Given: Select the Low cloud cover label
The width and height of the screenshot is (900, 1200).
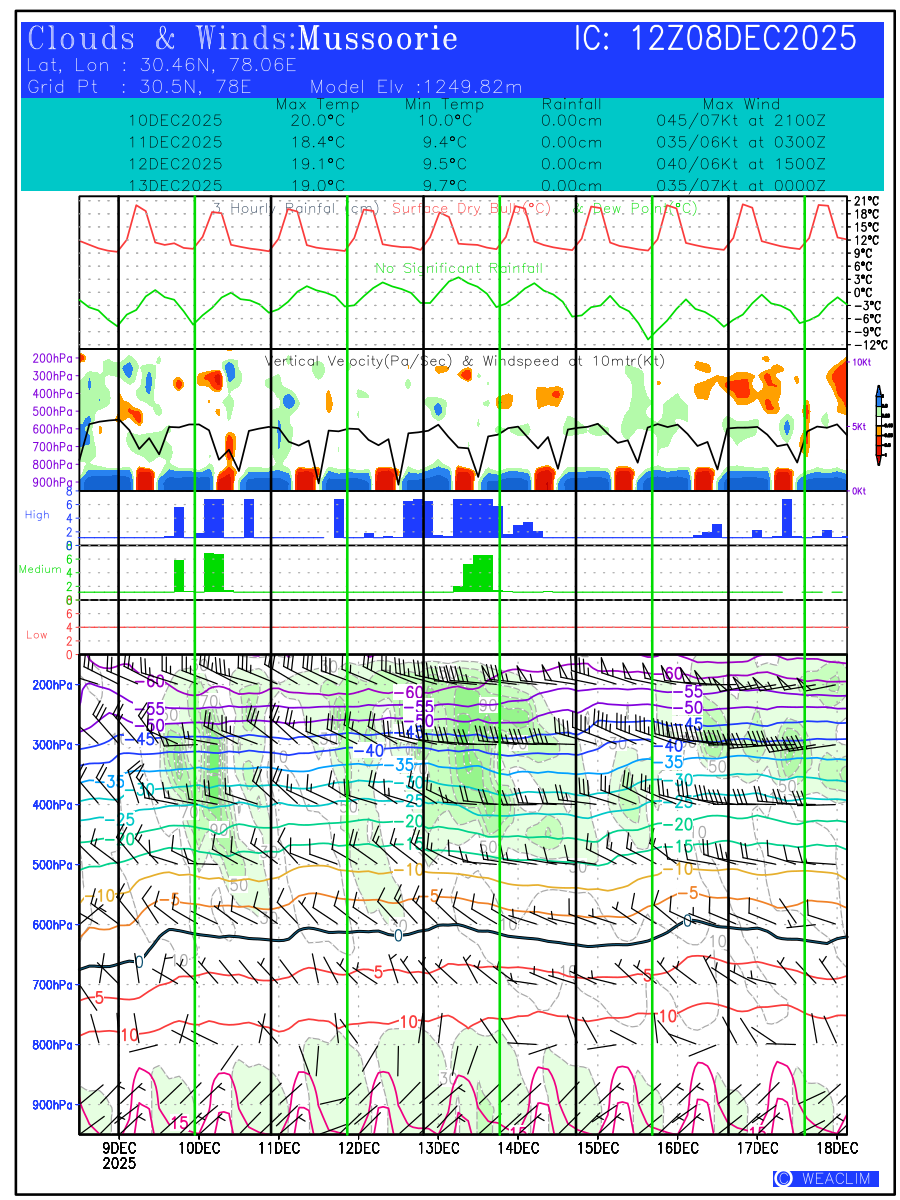Looking at the screenshot, I should tap(37, 635).
